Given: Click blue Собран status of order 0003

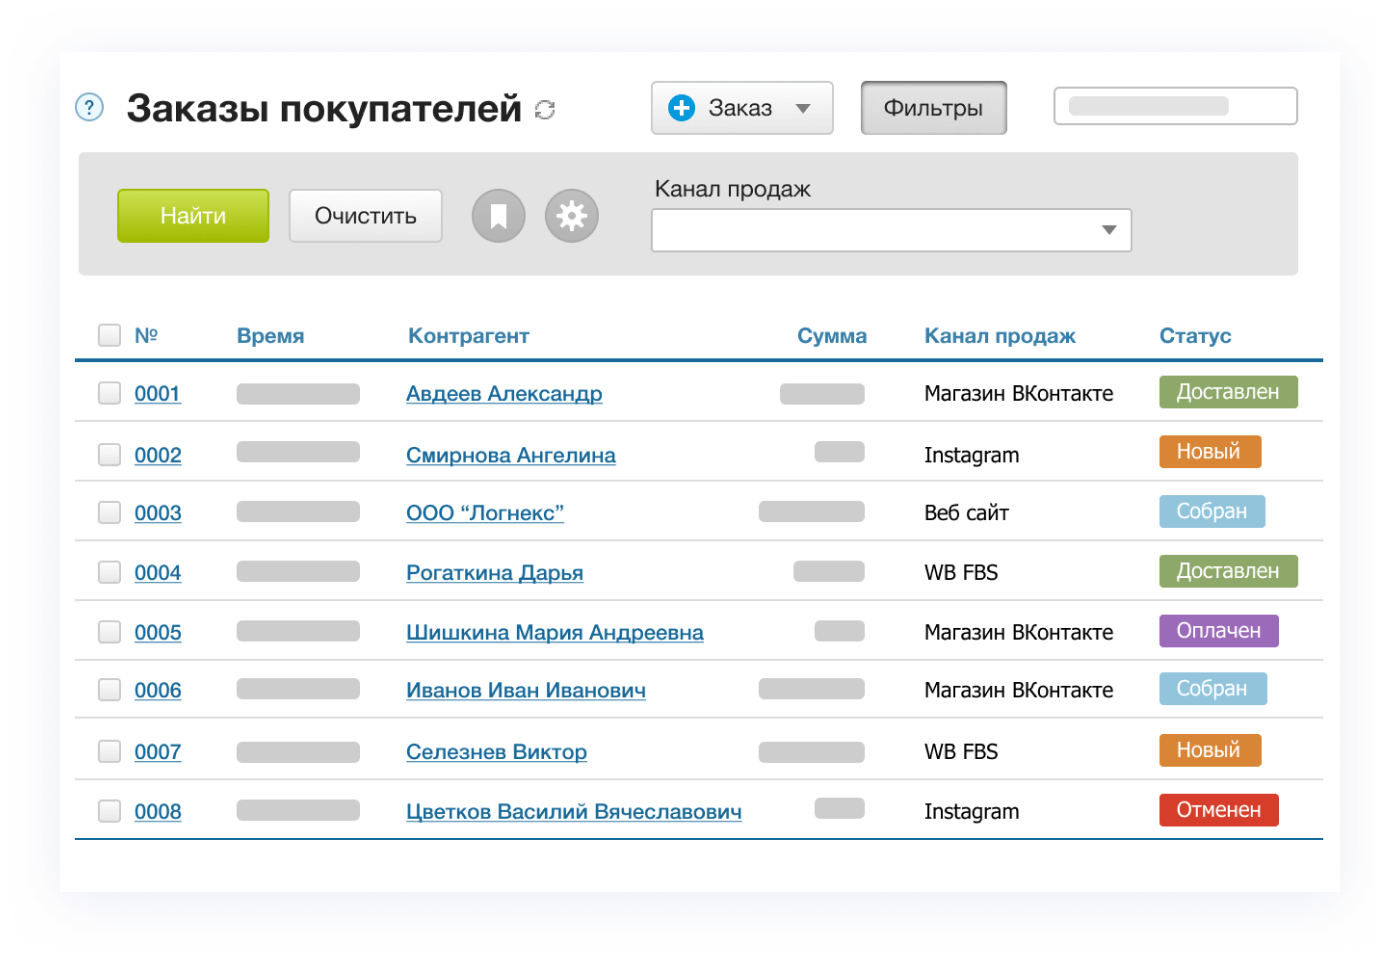Looking at the screenshot, I should 1212,511.
